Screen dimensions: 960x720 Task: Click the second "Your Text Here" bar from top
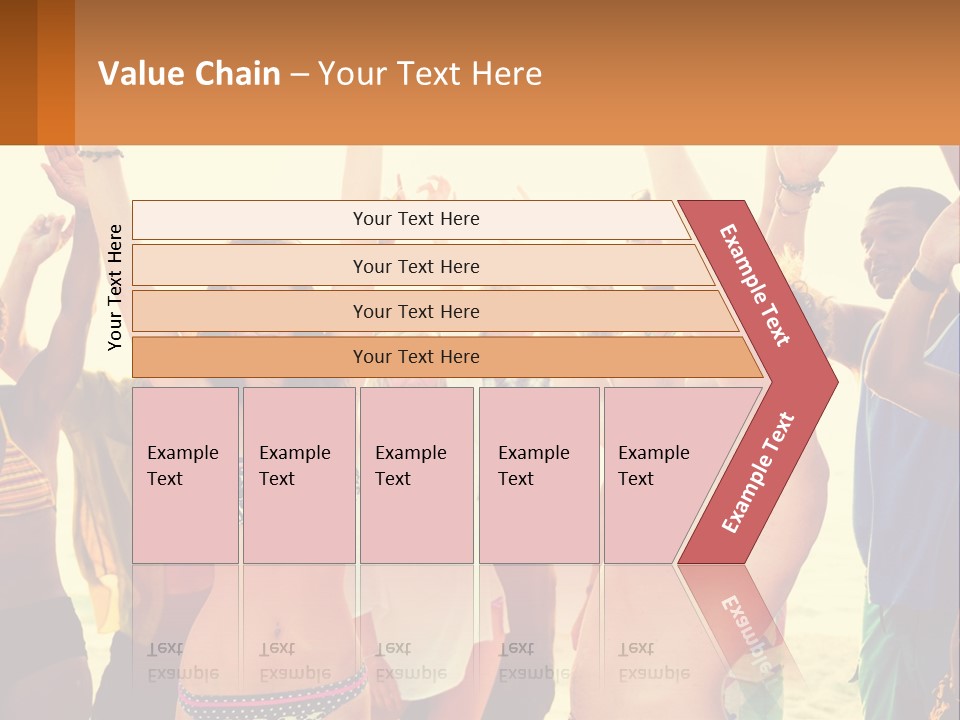(x=415, y=266)
